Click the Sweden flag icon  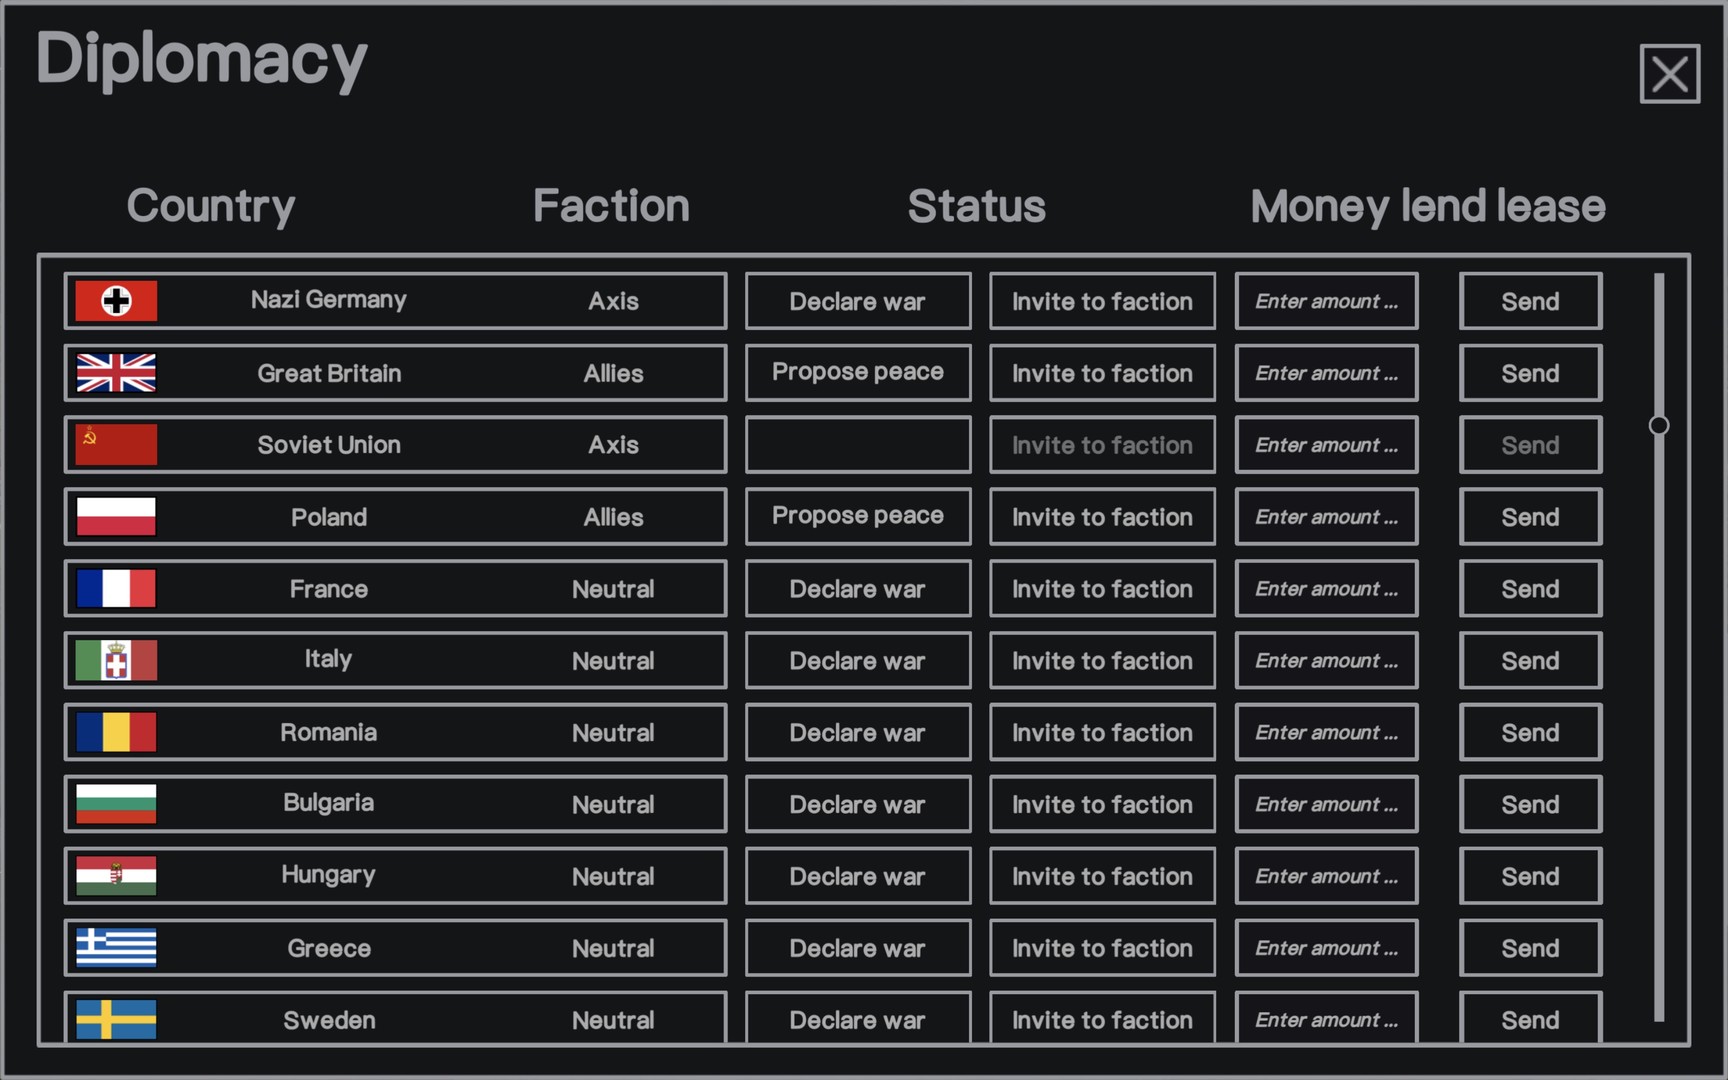tap(116, 1019)
